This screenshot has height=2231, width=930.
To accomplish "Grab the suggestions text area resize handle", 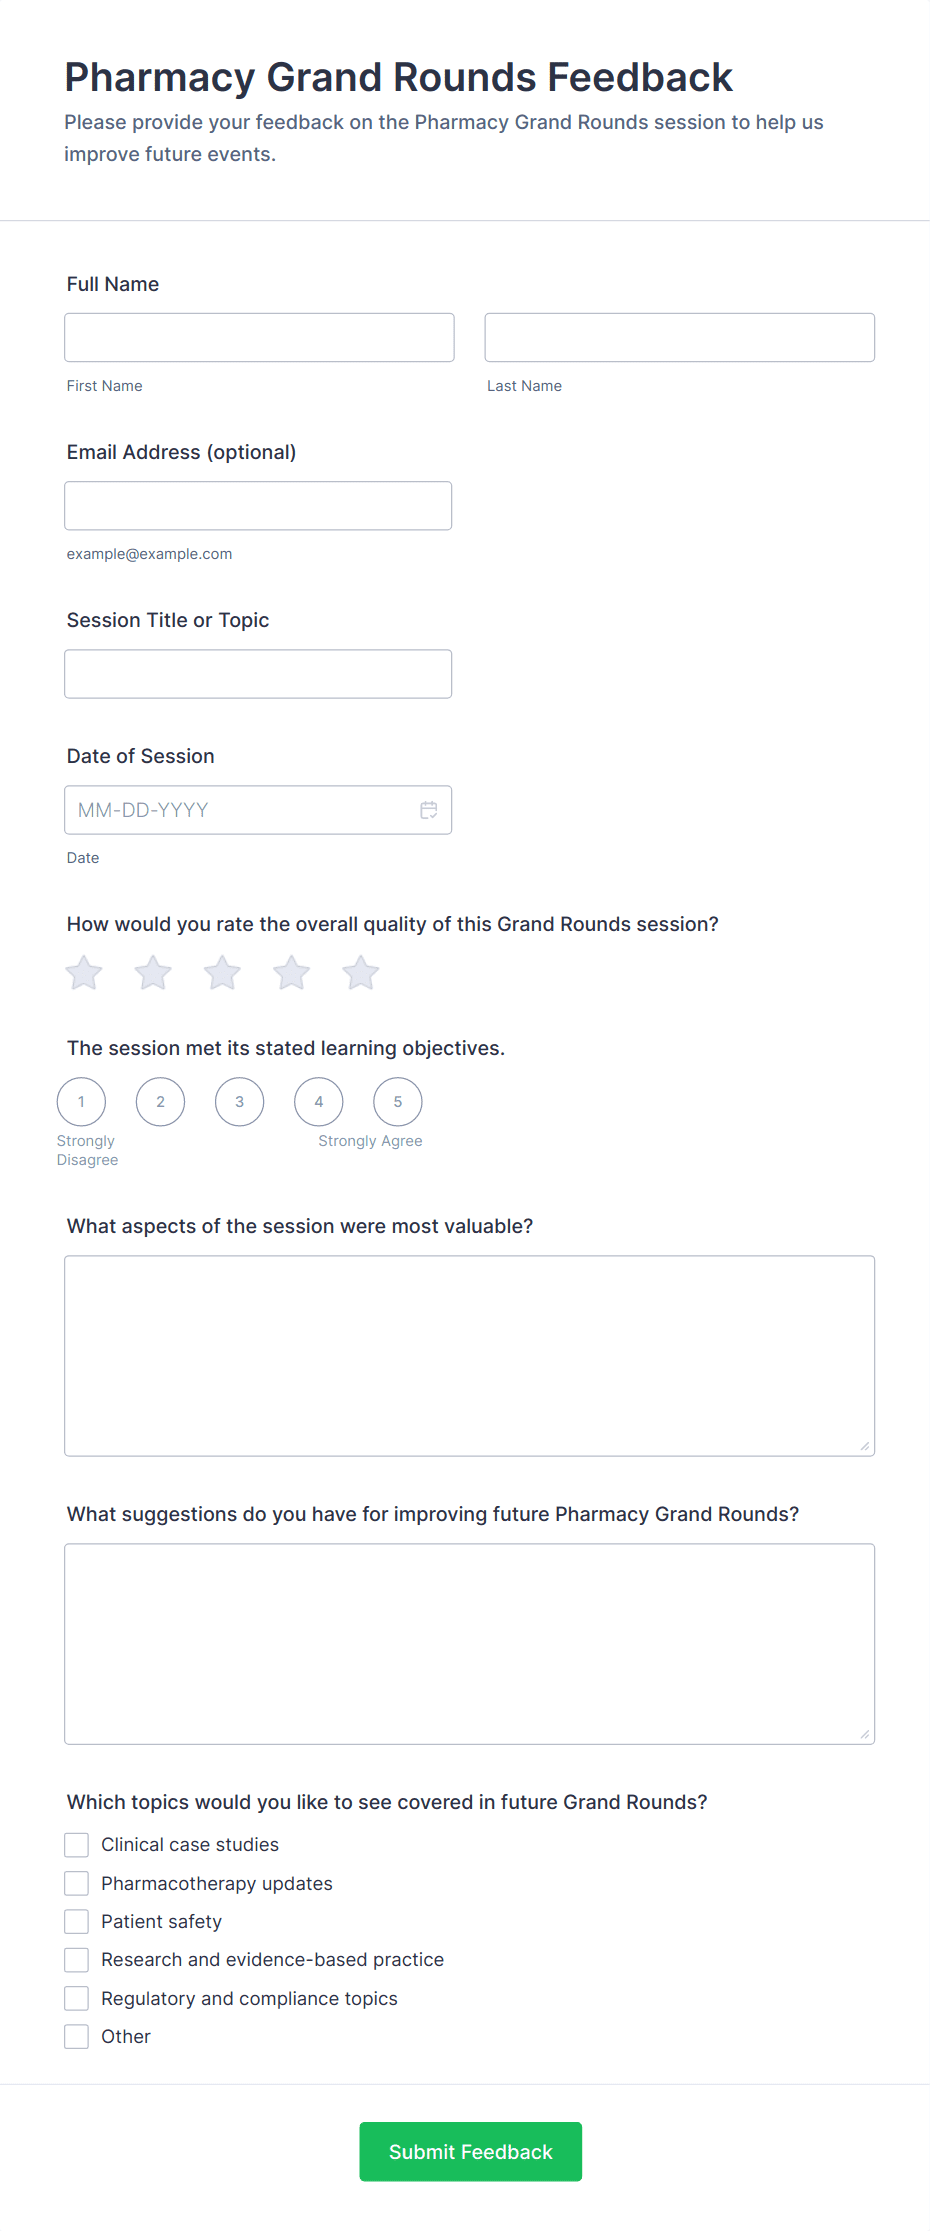I will pos(865,1734).
